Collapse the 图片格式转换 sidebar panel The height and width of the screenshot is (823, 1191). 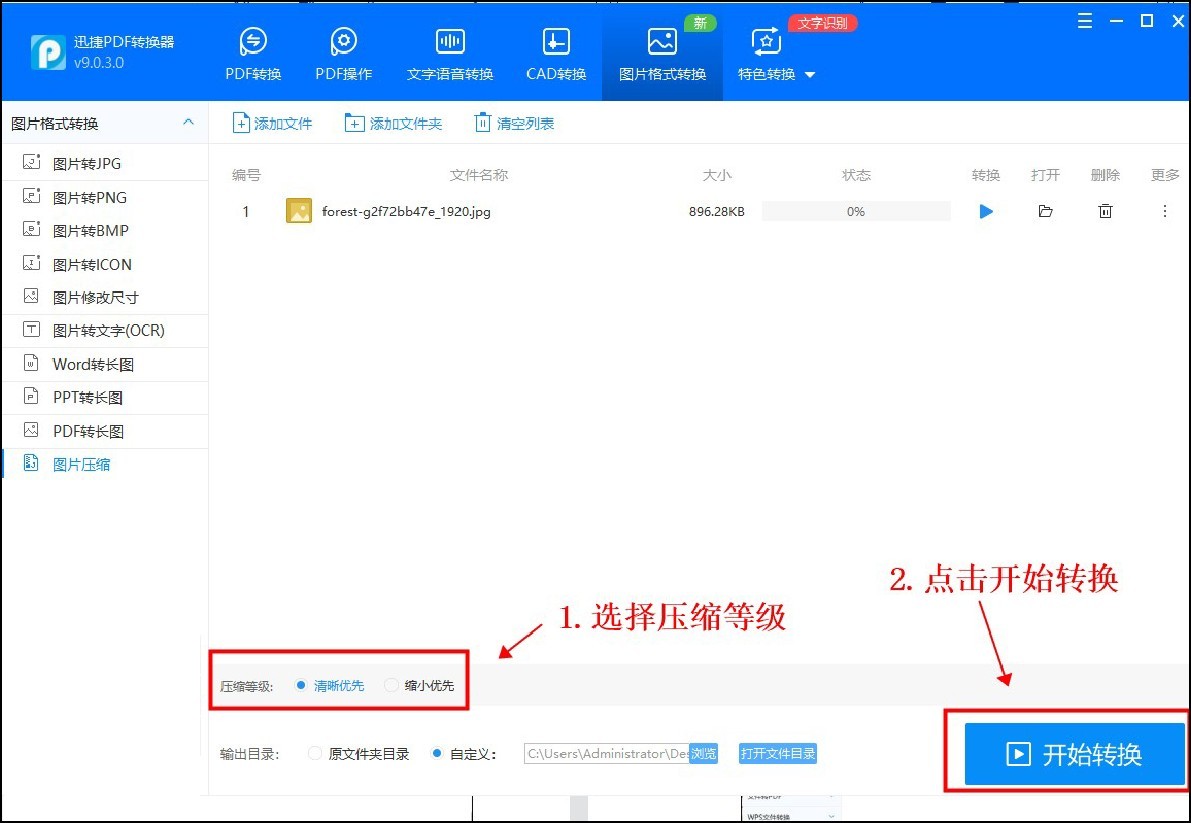[188, 121]
